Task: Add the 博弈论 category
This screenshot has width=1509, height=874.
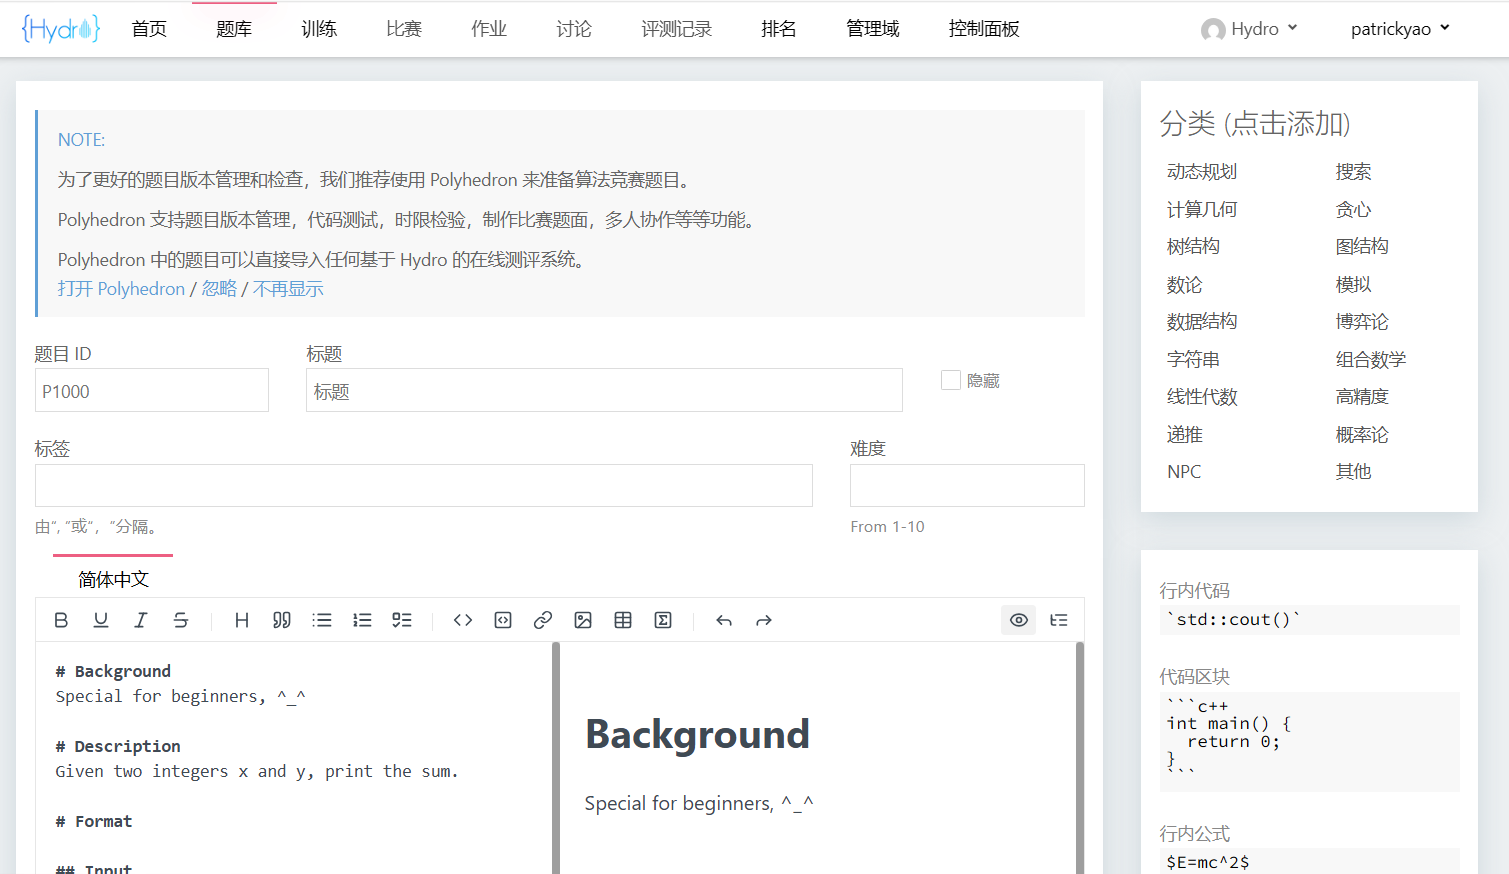Action: click(1362, 321)
